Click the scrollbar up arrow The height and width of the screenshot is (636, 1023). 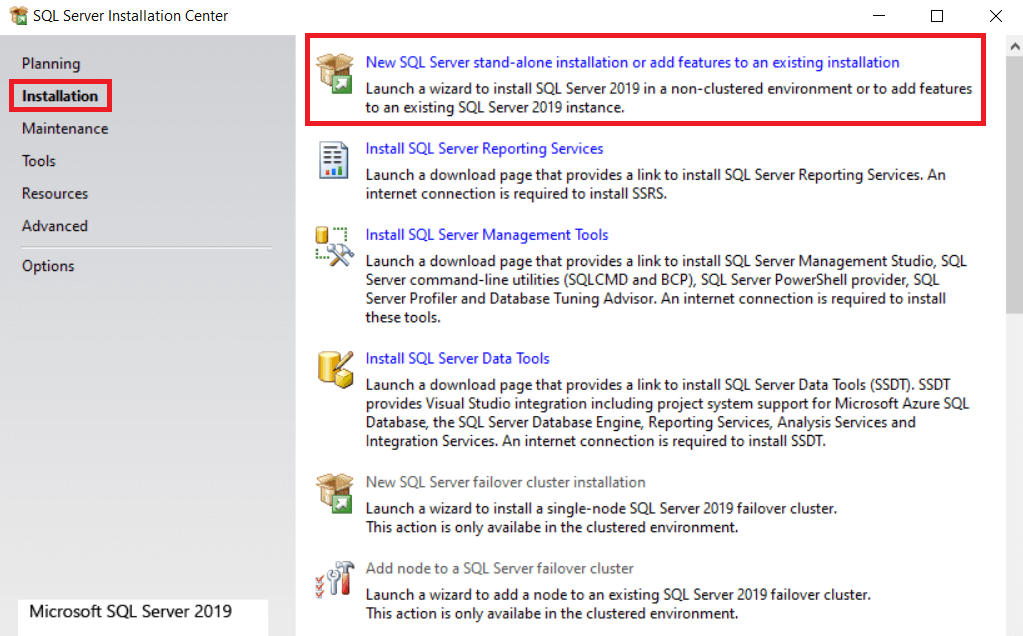pos(1015,46)
